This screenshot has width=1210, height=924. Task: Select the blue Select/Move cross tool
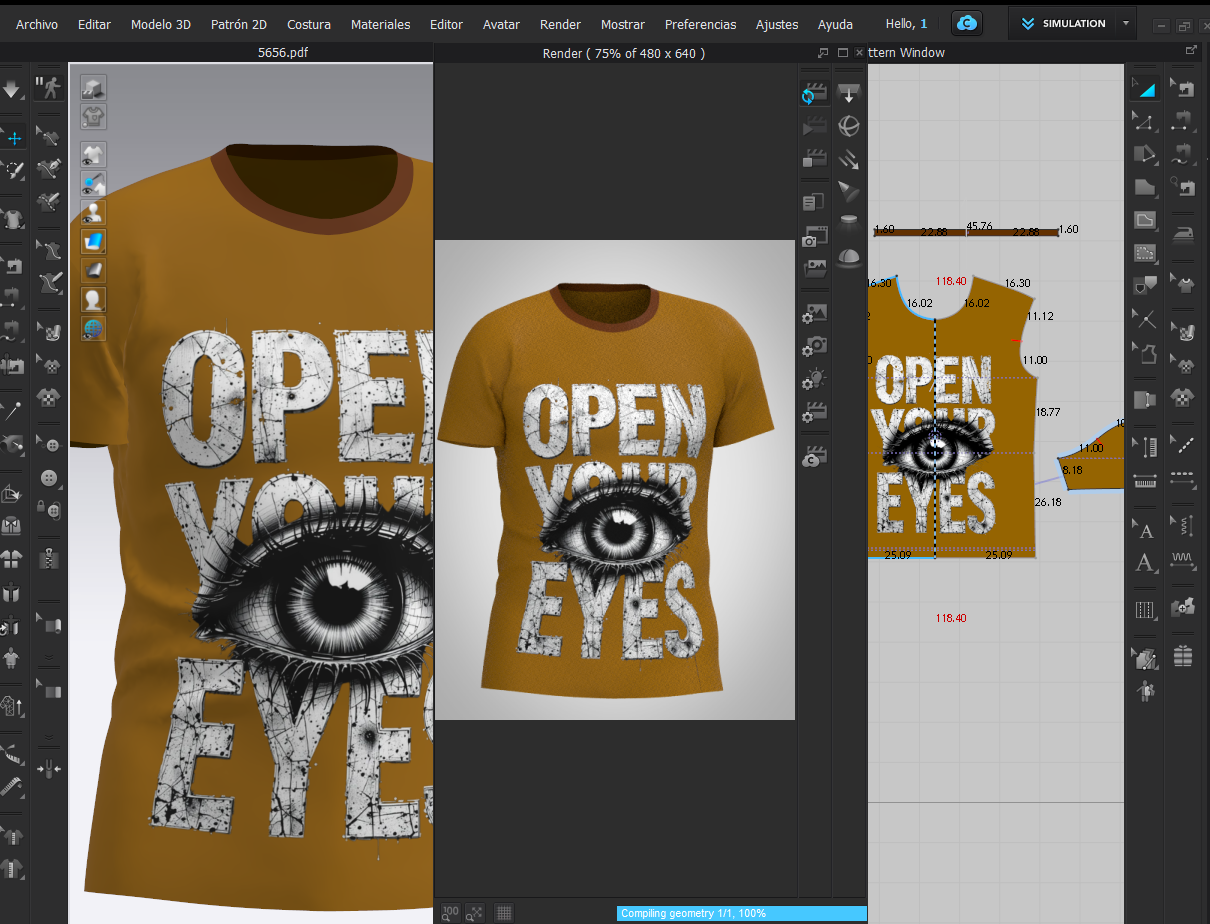14,138
